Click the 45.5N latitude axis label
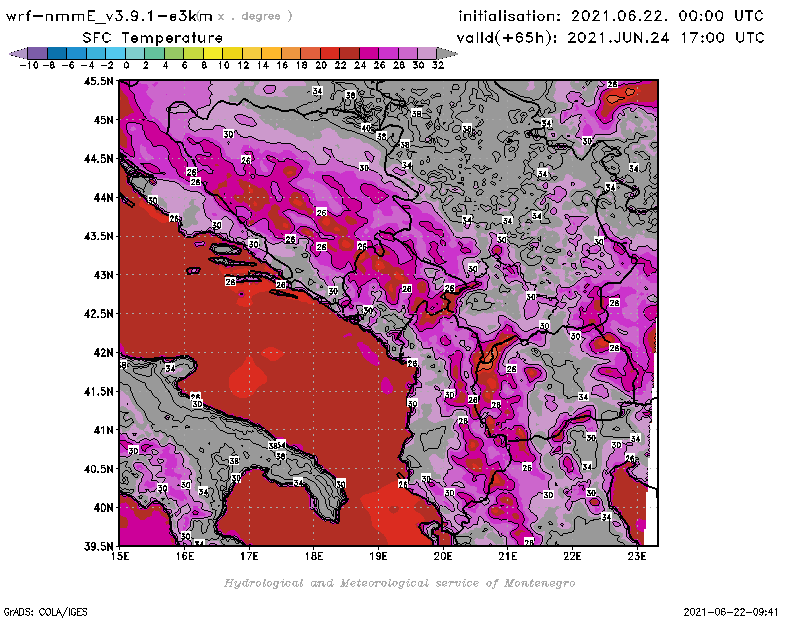 coord(98,81)
